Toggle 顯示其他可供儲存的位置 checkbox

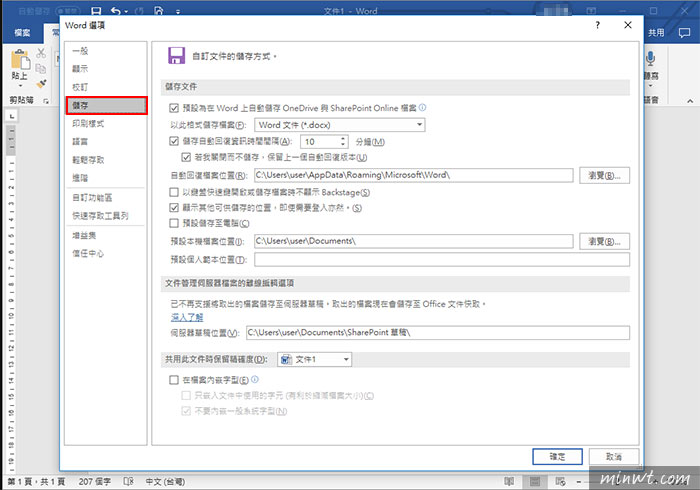(174, 208)
